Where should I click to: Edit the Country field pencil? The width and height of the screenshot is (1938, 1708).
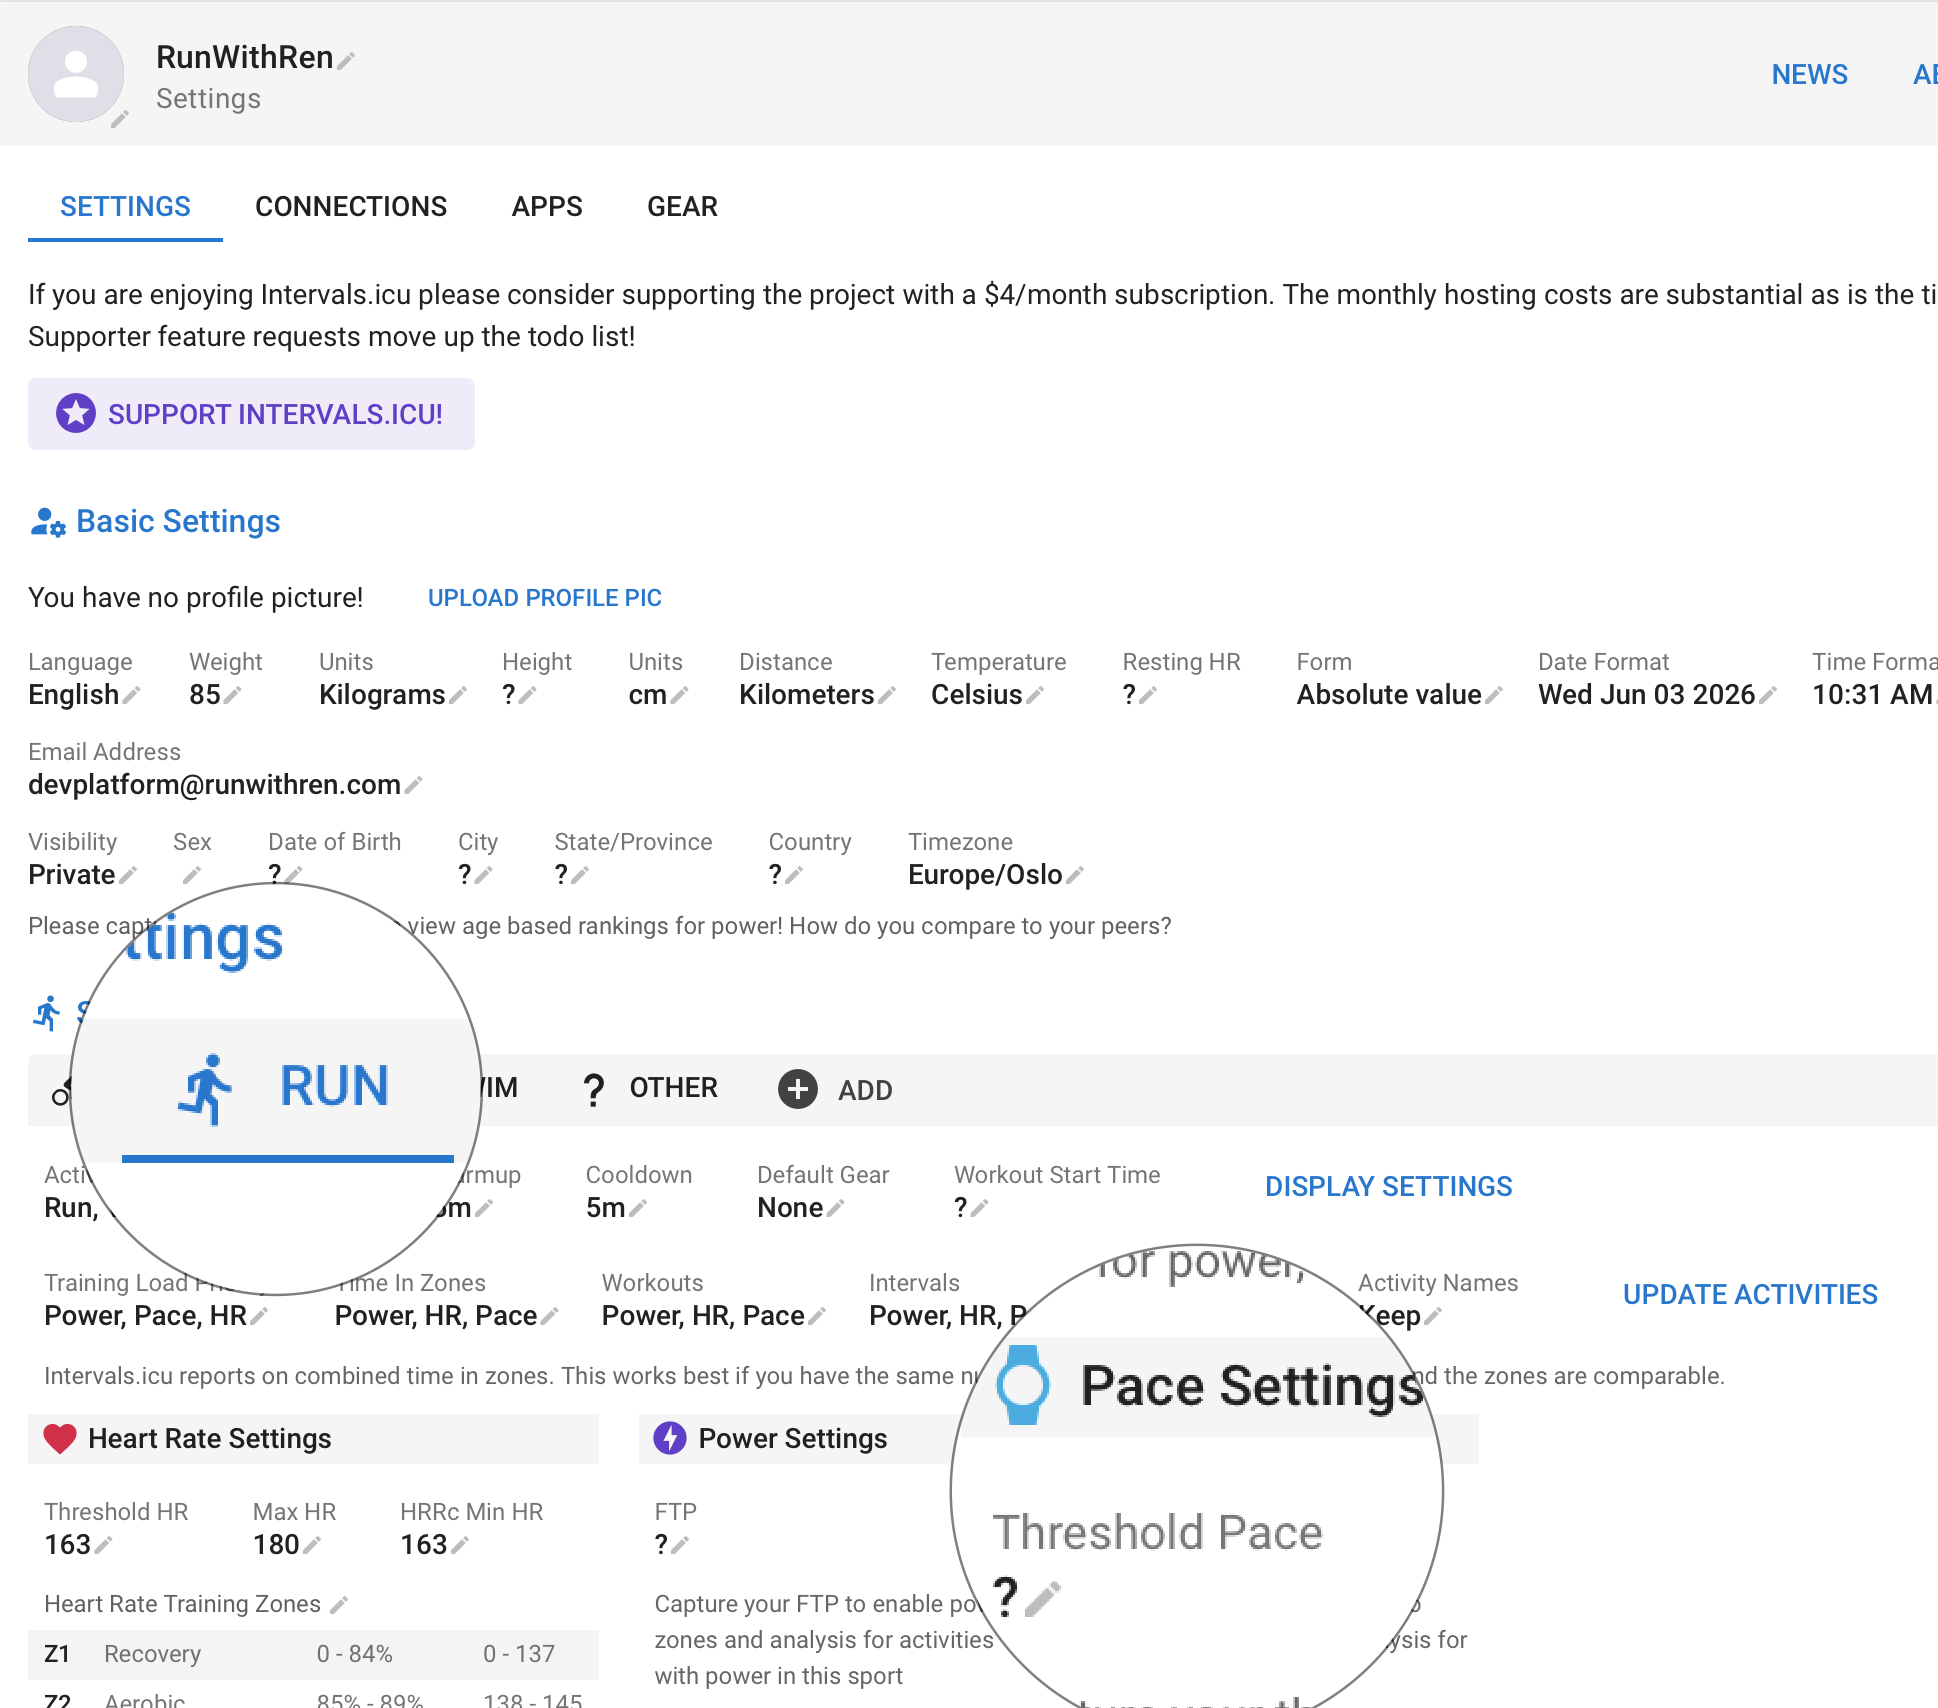tap(794, 875)
